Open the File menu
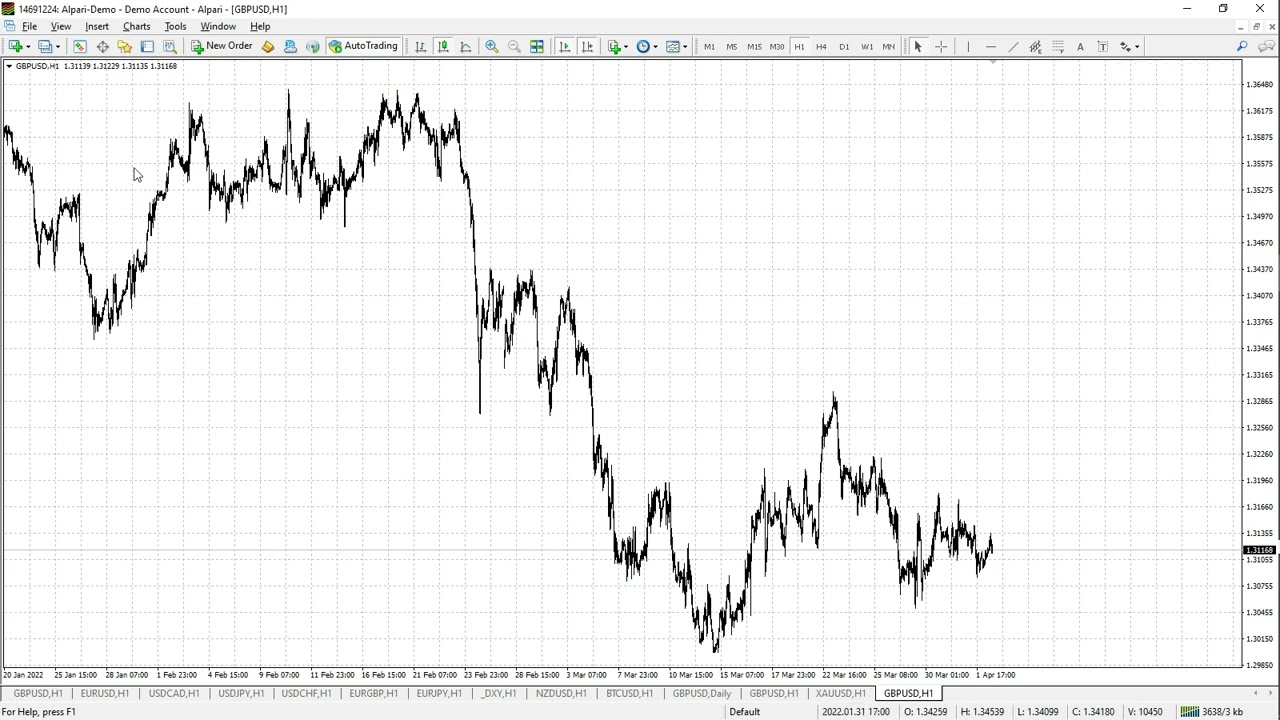Screen dimensions: 1280x720 pyautogui.click(x=30, y=26)
